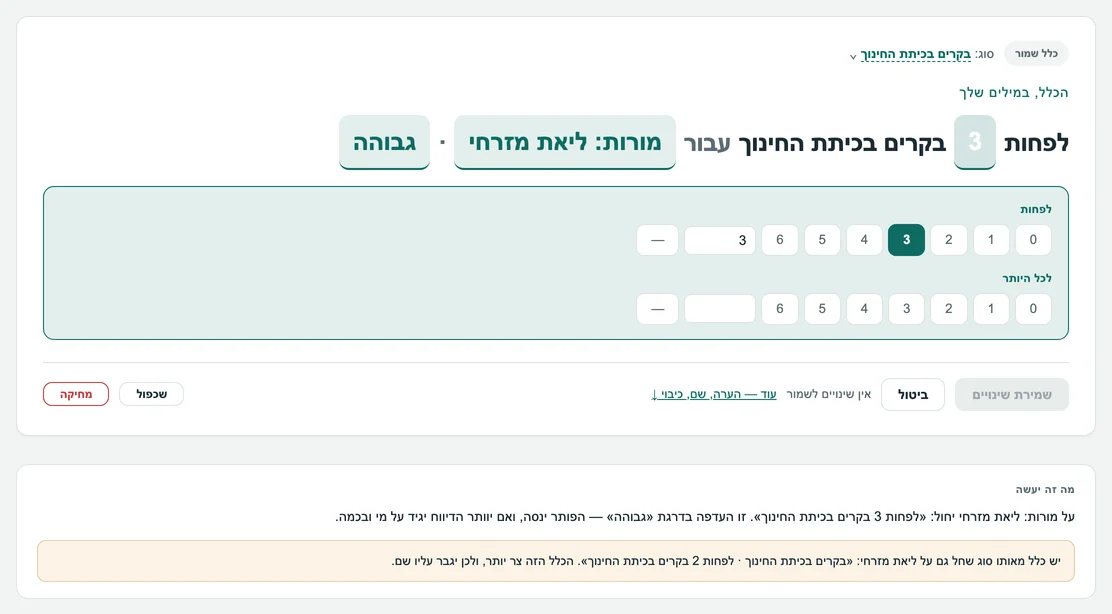Select 2 in the לכל היותר row
Viewport: 1112px width, 614px height.
[x=948, y=308]
